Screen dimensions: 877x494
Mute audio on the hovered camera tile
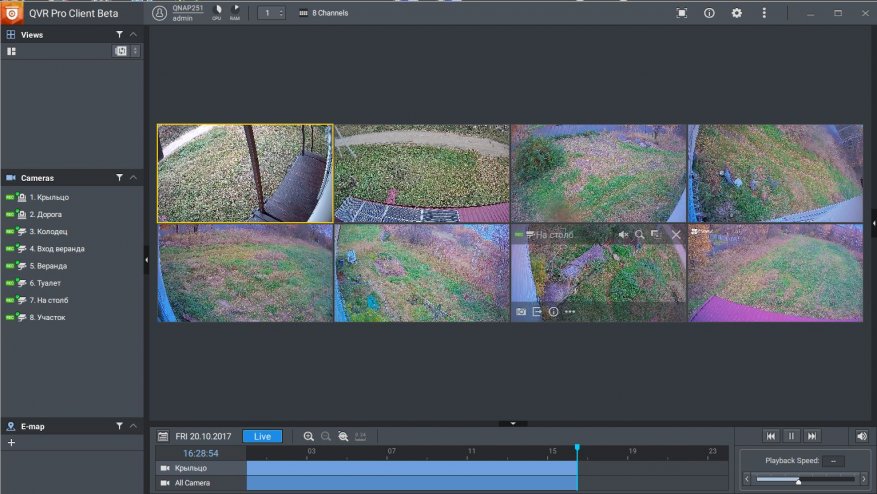[623, 234]
